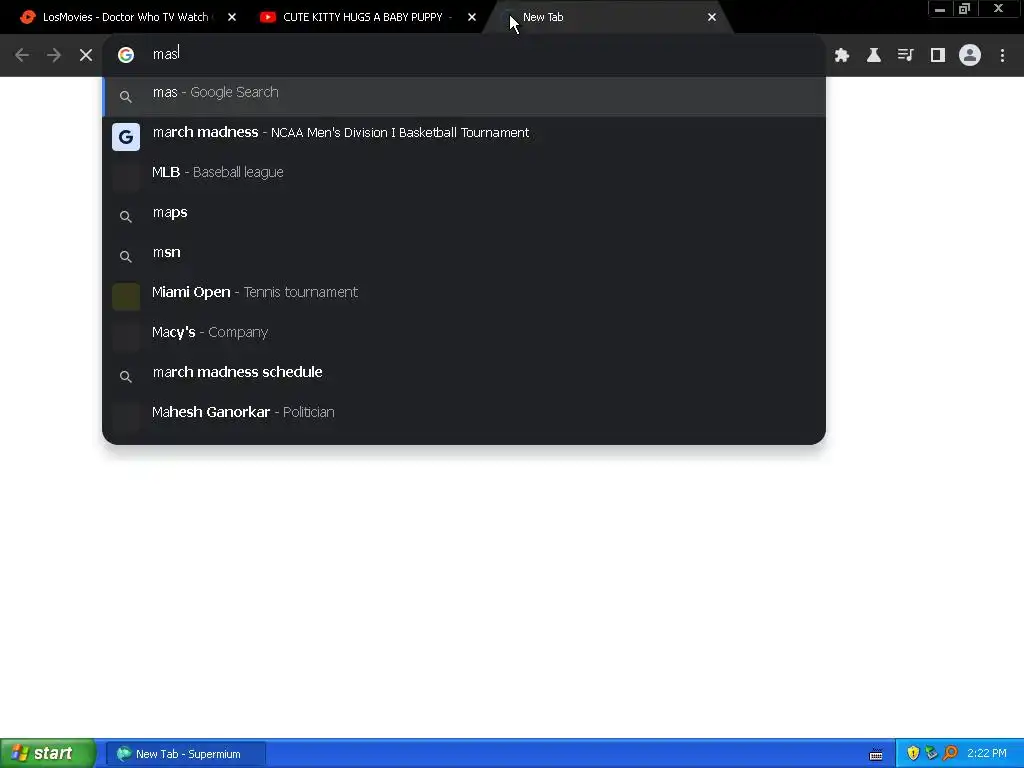
Task: Close the LosMovies tab
Action: tap(232, 17)
